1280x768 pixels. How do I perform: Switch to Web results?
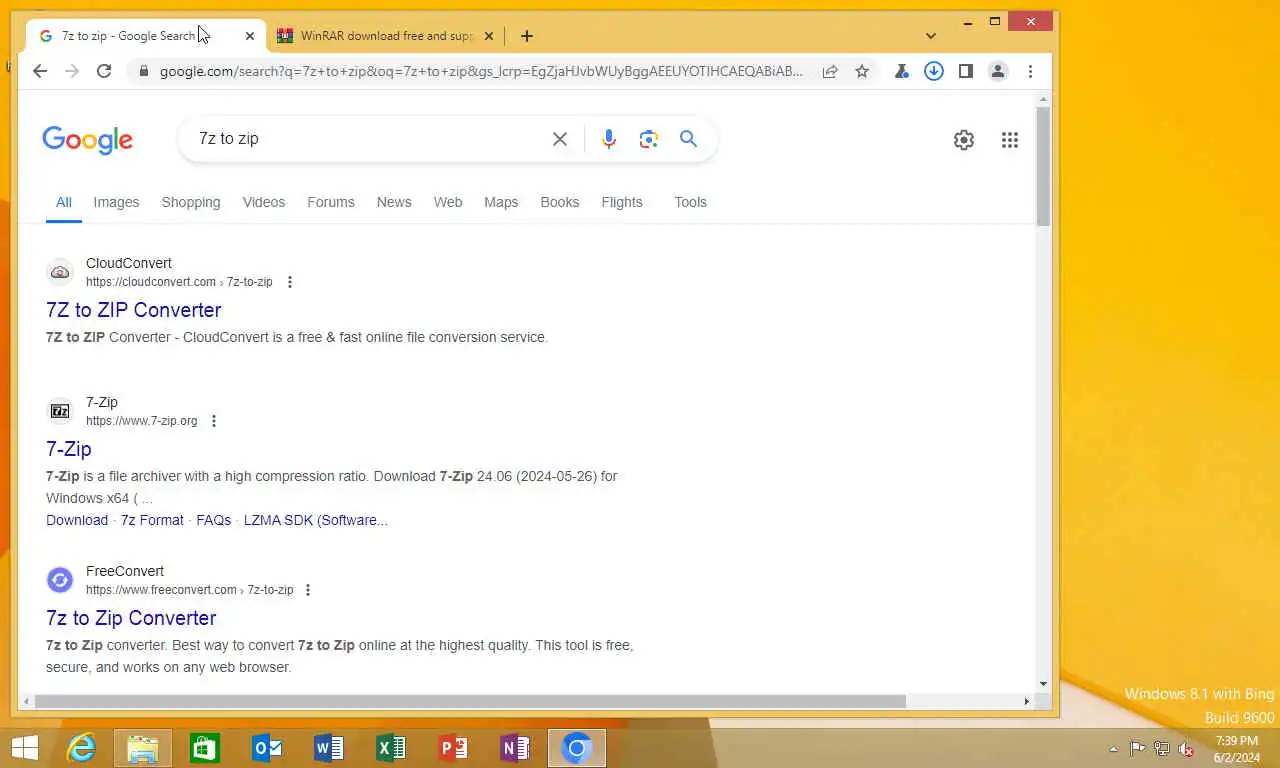click(x=448, y=202)
